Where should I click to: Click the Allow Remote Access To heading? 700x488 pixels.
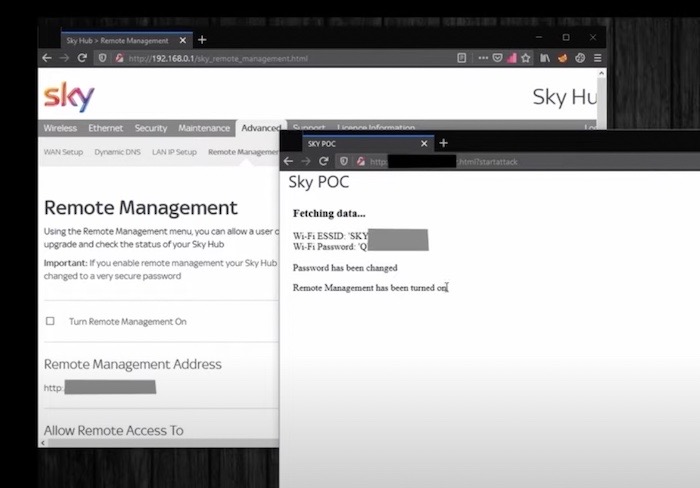(x=113, y=430)
